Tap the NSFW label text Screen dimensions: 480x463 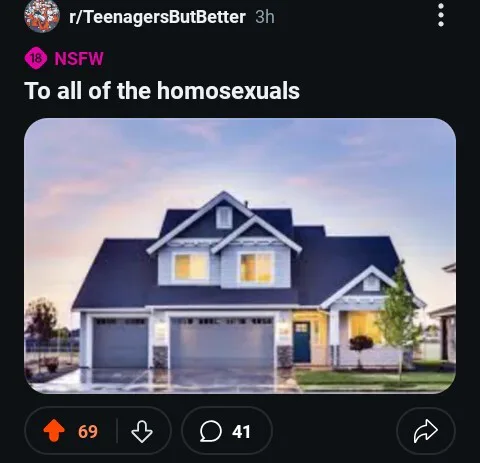79,59
